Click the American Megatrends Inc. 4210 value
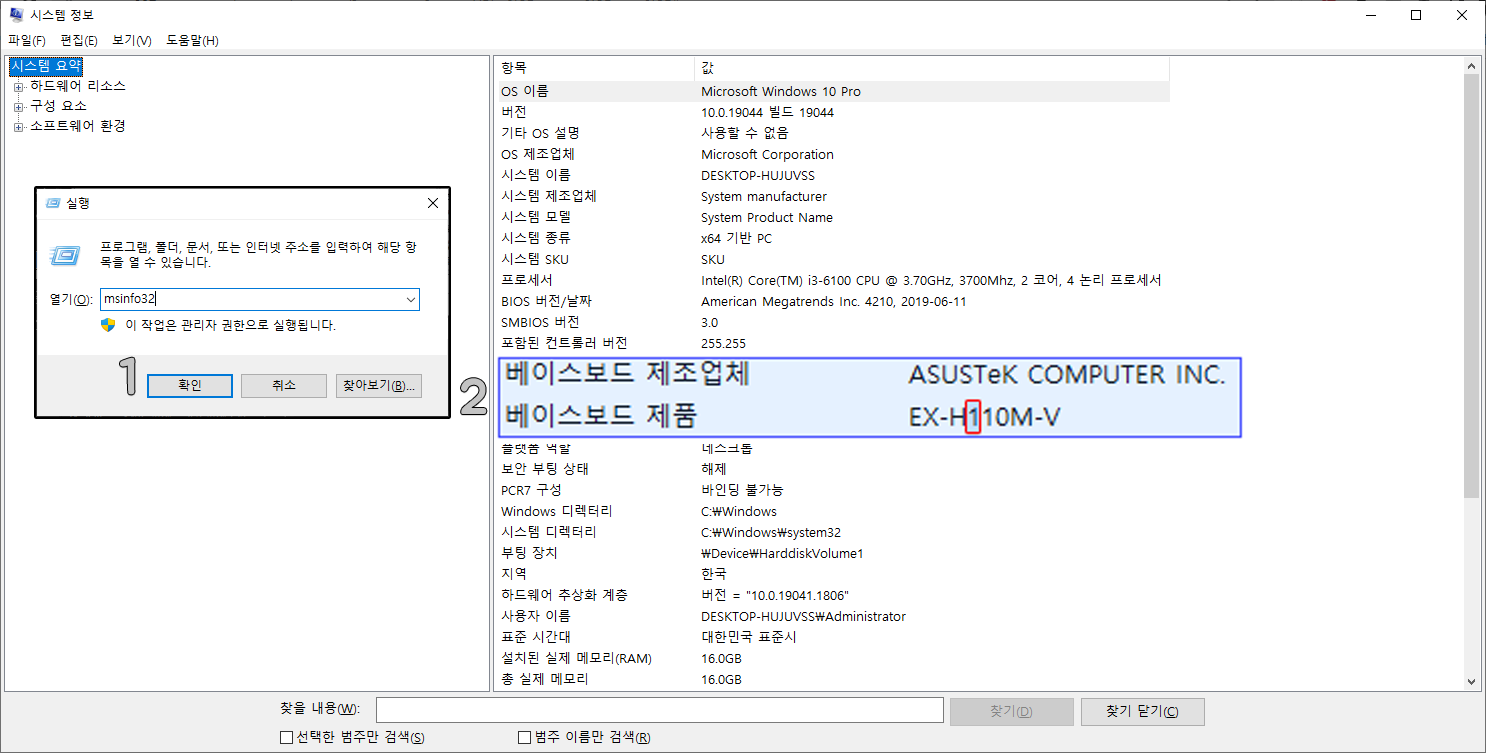Screen dimensions: 1486x753 pos(833,301)
